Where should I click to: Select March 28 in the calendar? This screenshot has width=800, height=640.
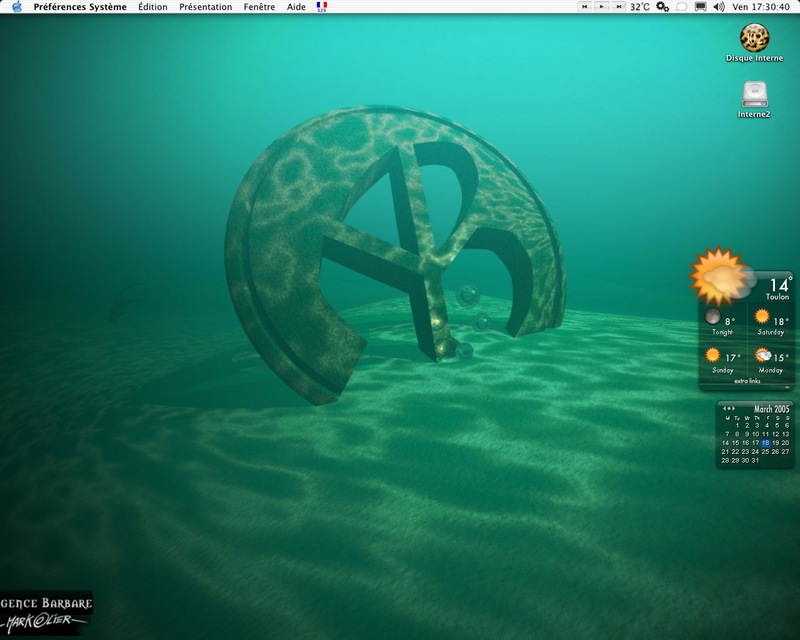point(726,460)
